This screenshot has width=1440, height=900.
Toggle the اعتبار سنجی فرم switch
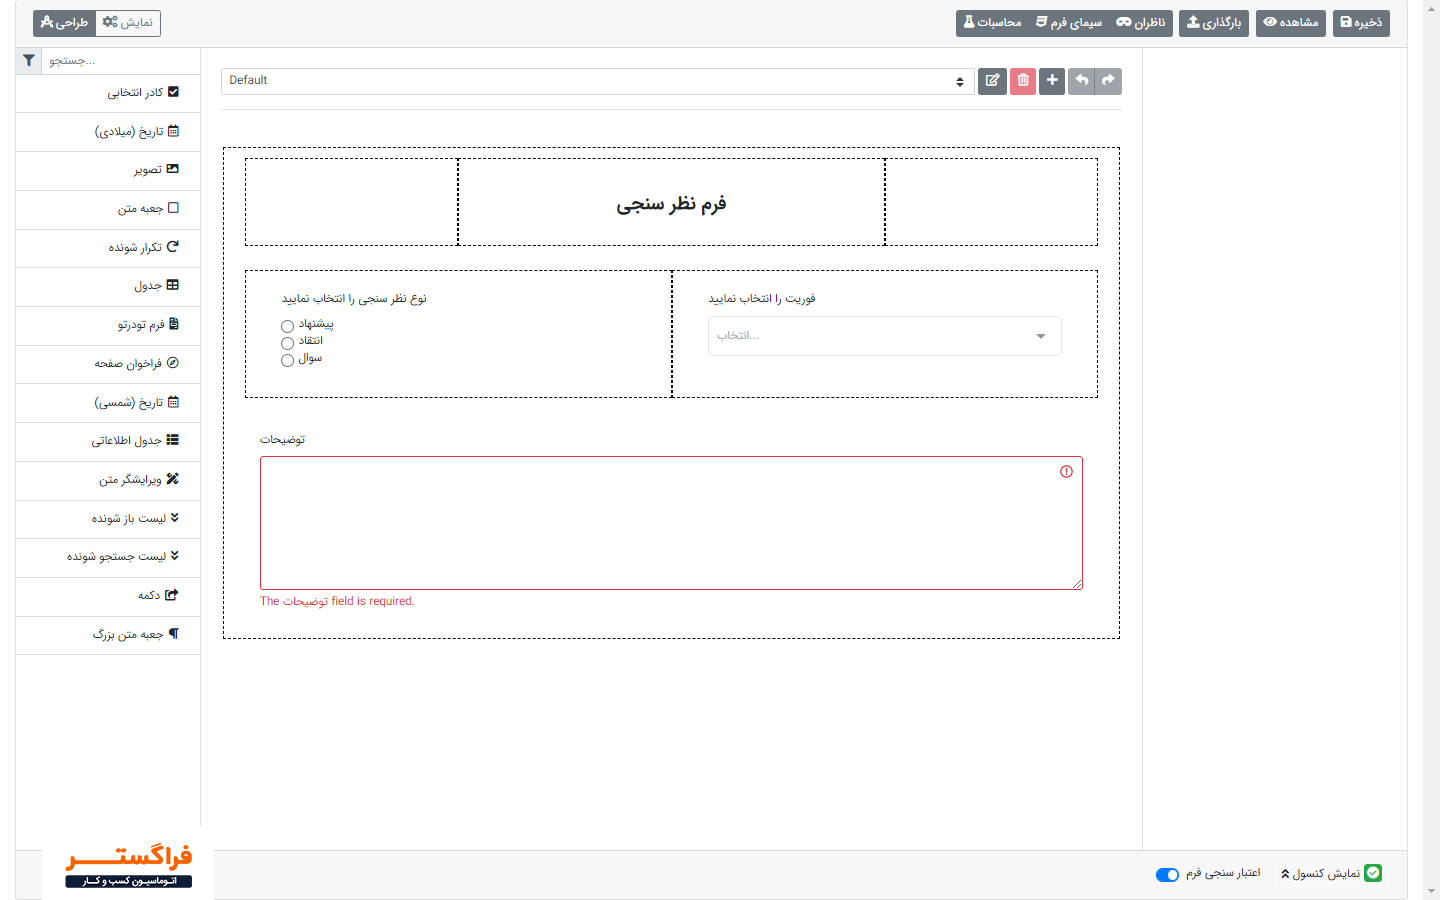point(1167,875)
